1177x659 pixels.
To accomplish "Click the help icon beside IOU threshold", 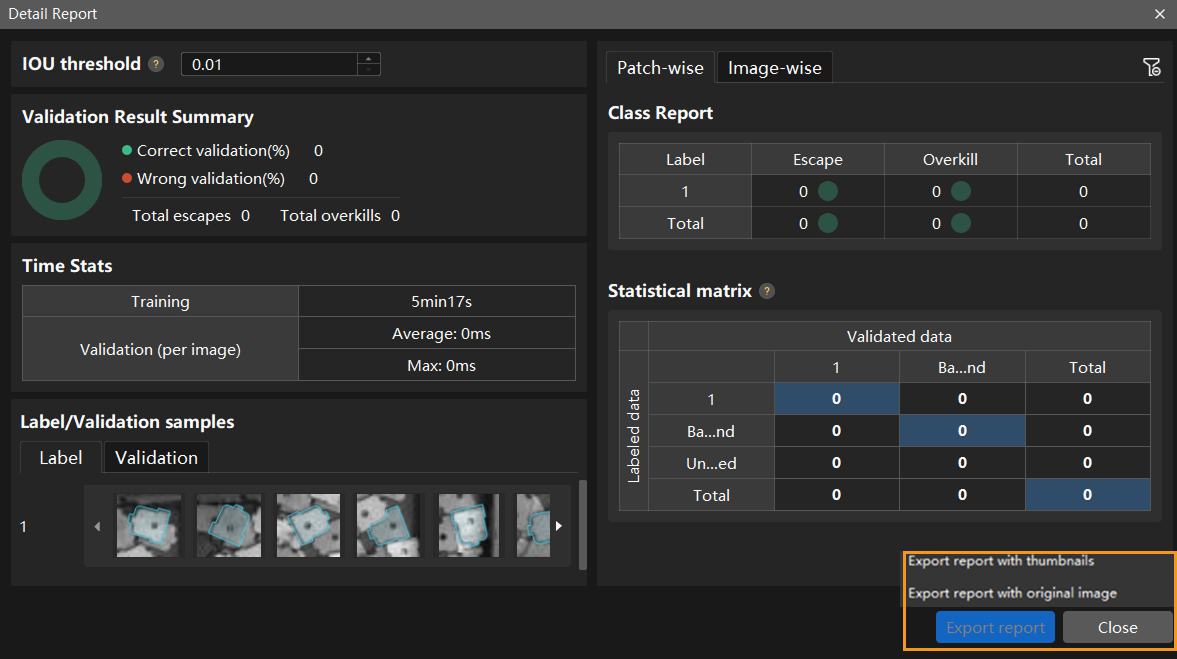I will [156, 65].
